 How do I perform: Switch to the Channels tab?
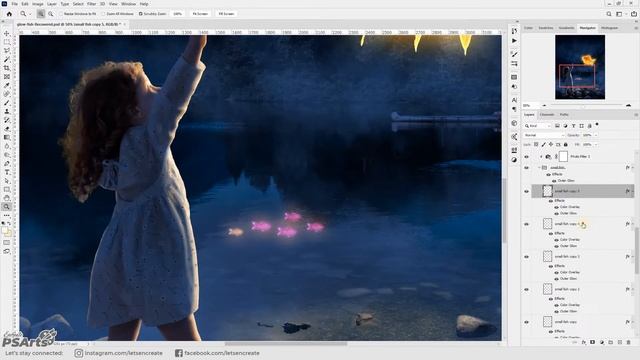point(547,115)
